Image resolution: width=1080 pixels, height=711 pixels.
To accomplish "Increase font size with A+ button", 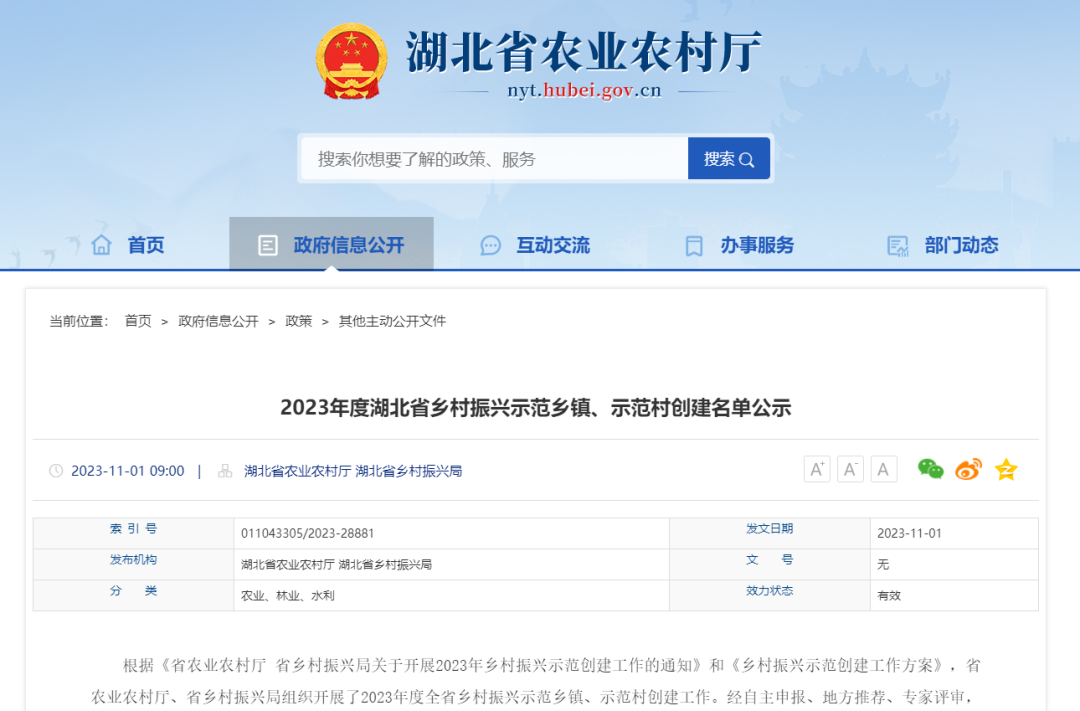I will click(816, 469).
